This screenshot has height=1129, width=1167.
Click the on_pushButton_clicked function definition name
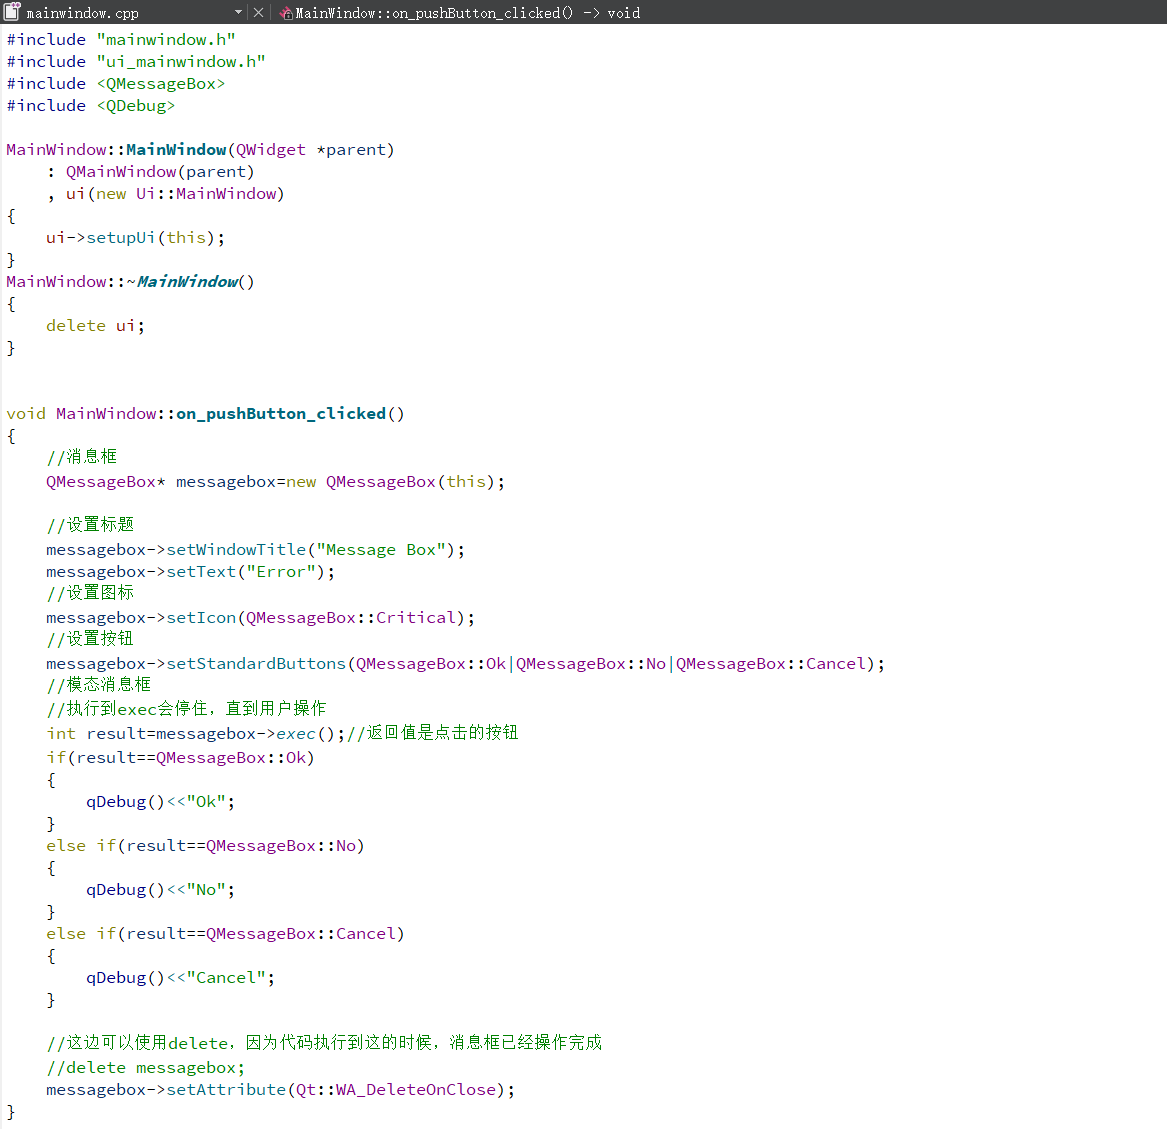tap(280, 414)
